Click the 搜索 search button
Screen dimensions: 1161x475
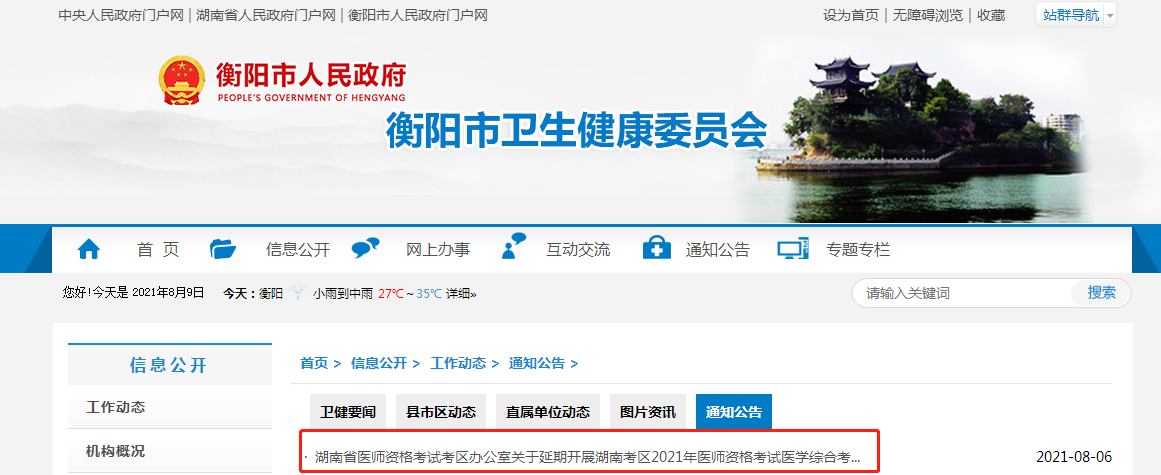[x=1101, y=293]
